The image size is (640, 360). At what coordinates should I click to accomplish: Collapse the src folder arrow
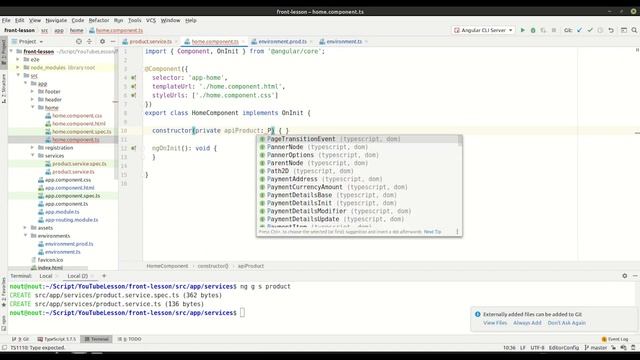[18, 76]
